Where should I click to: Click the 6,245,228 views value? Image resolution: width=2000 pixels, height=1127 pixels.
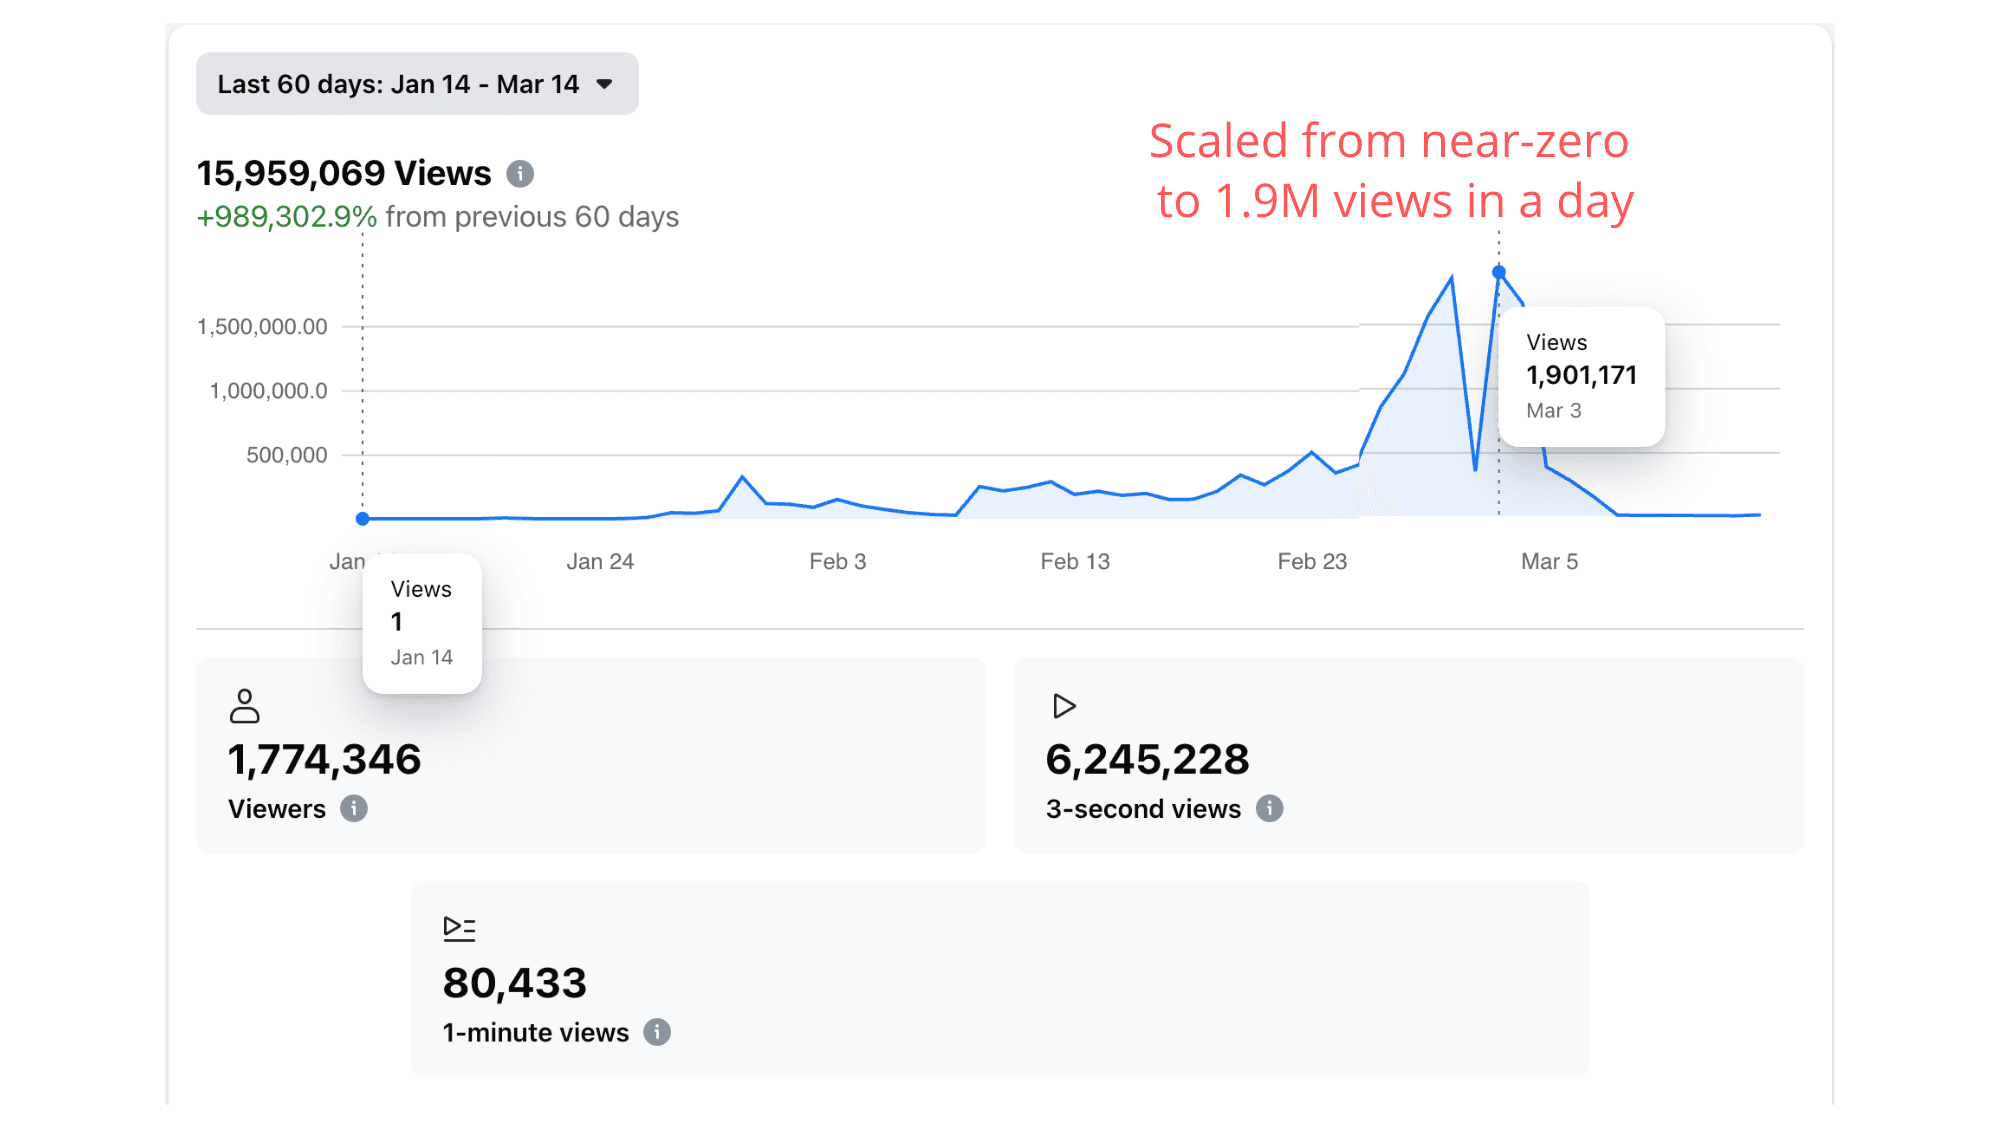(1148, 760)
